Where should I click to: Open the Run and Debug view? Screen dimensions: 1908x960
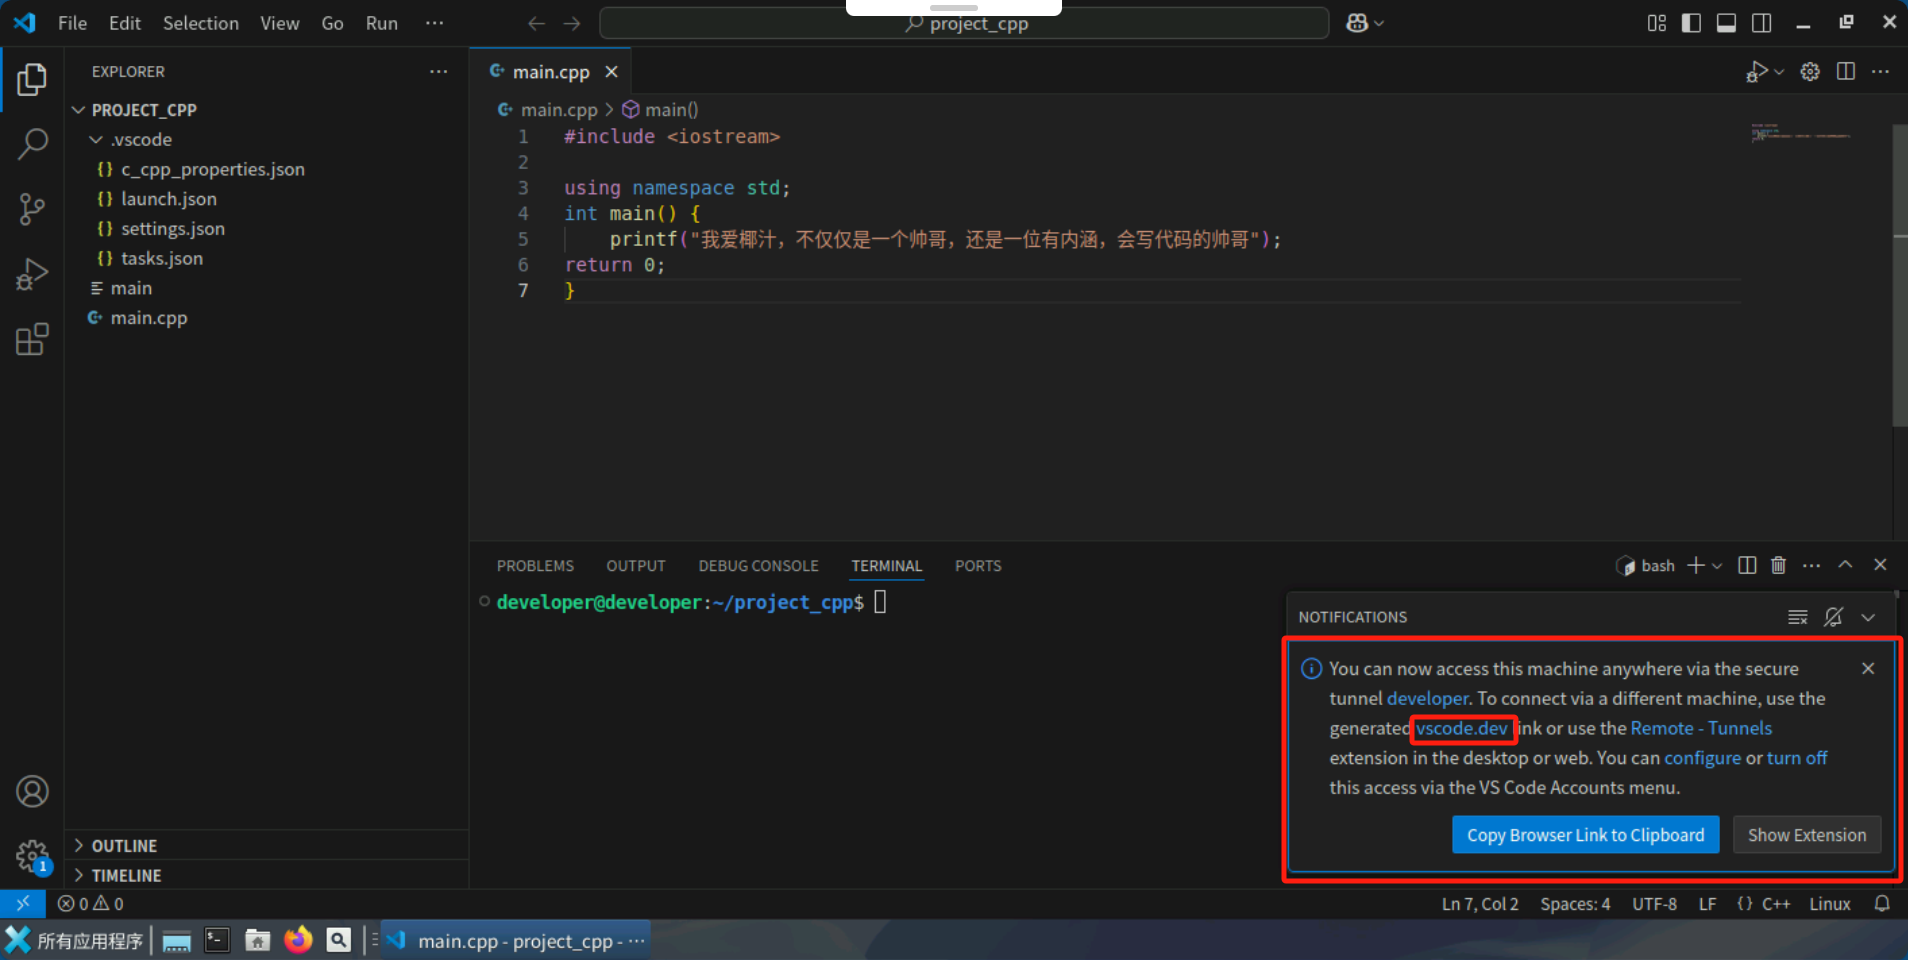tap(33, 273)
